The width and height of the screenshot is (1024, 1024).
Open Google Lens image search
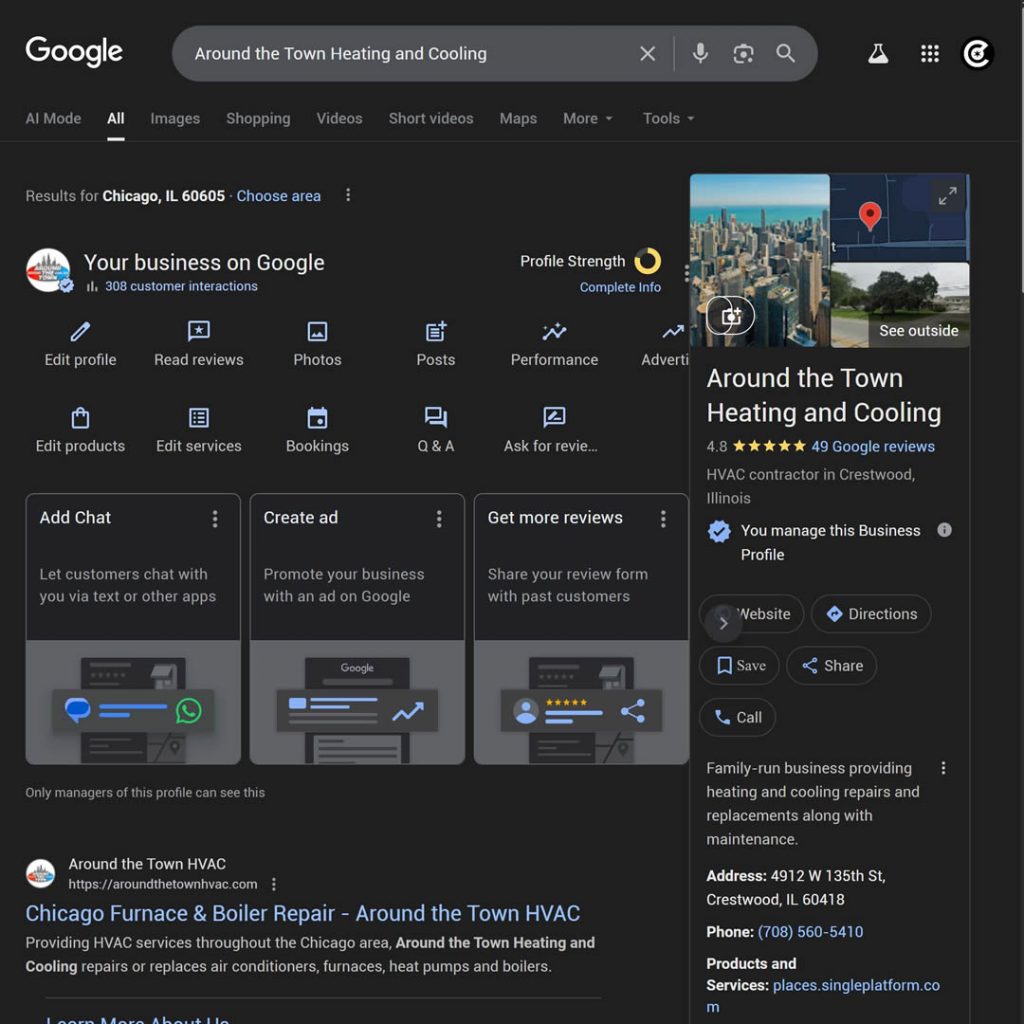743,54
